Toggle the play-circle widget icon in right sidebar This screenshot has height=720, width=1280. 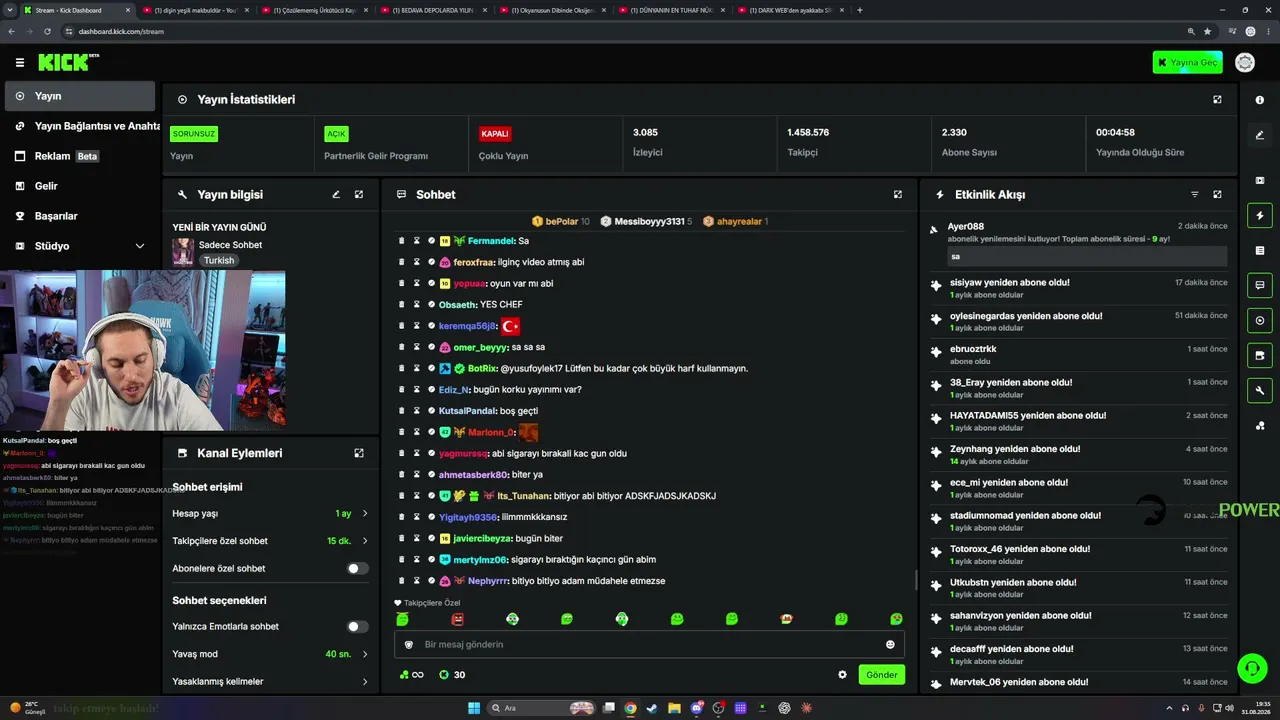(1260, 320)
